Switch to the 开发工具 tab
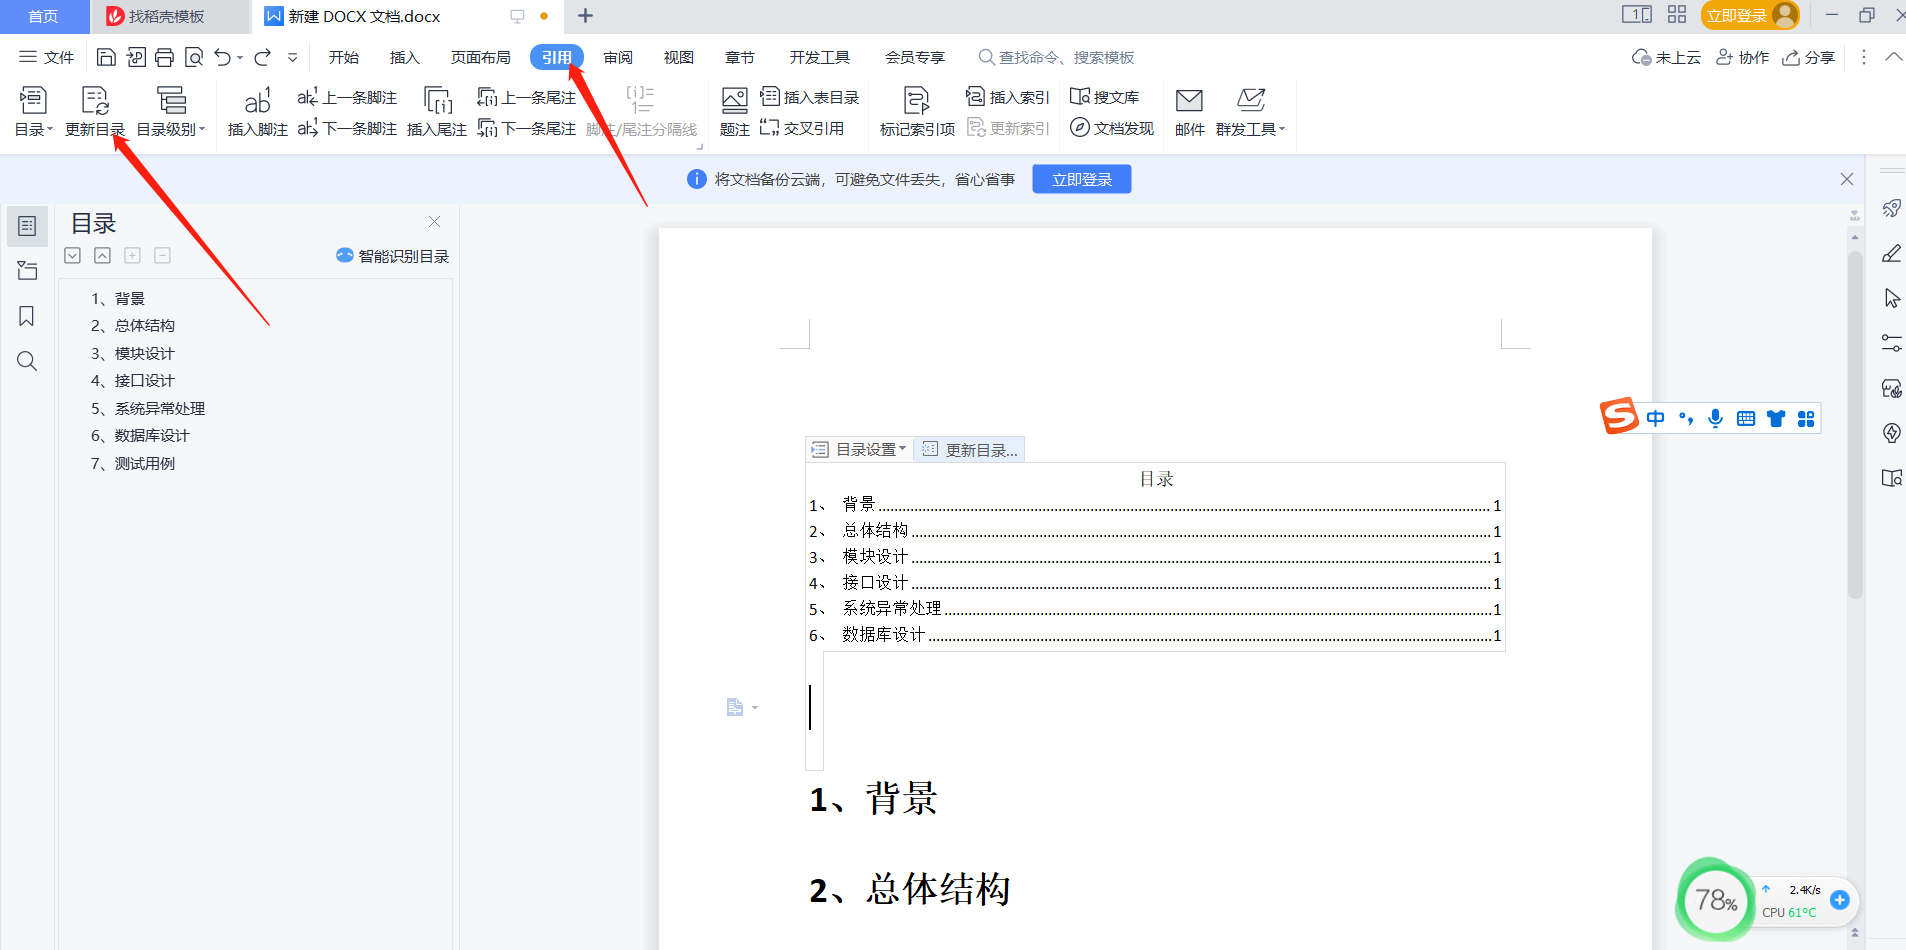The width and height of the screenshot is (1906, 950). click(820, 57)
